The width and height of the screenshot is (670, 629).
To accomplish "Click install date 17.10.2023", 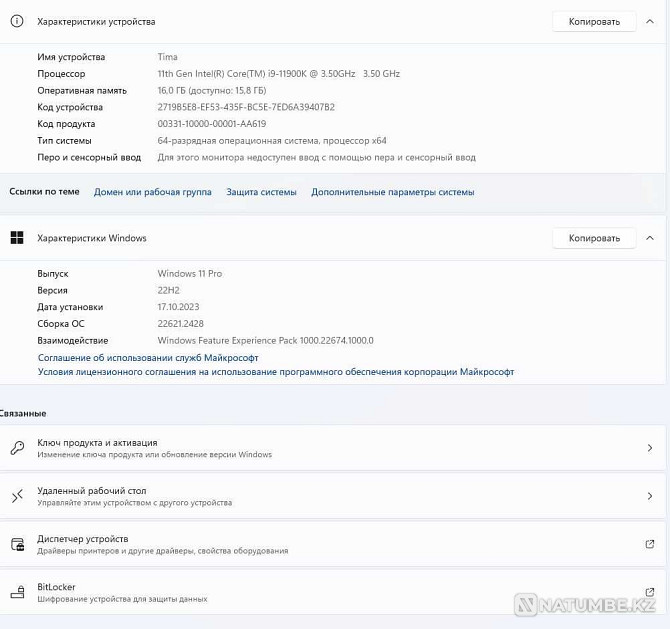I will 178,307.
